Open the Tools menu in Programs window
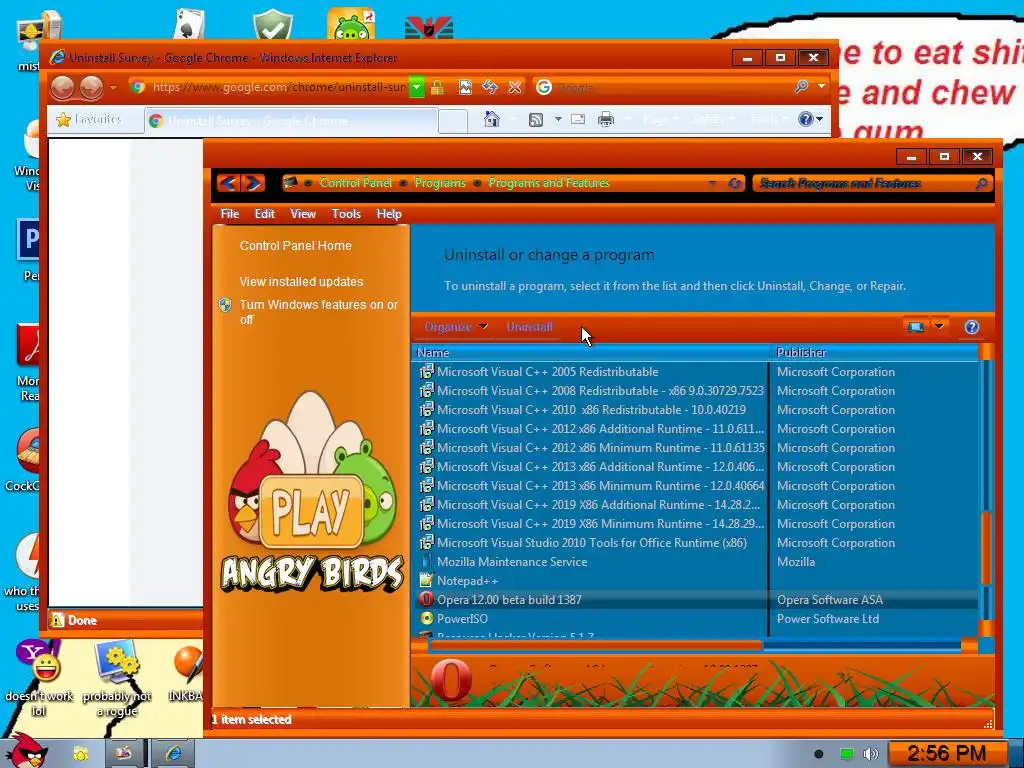This screenshot has height=768, width=1024. [346, 214]
